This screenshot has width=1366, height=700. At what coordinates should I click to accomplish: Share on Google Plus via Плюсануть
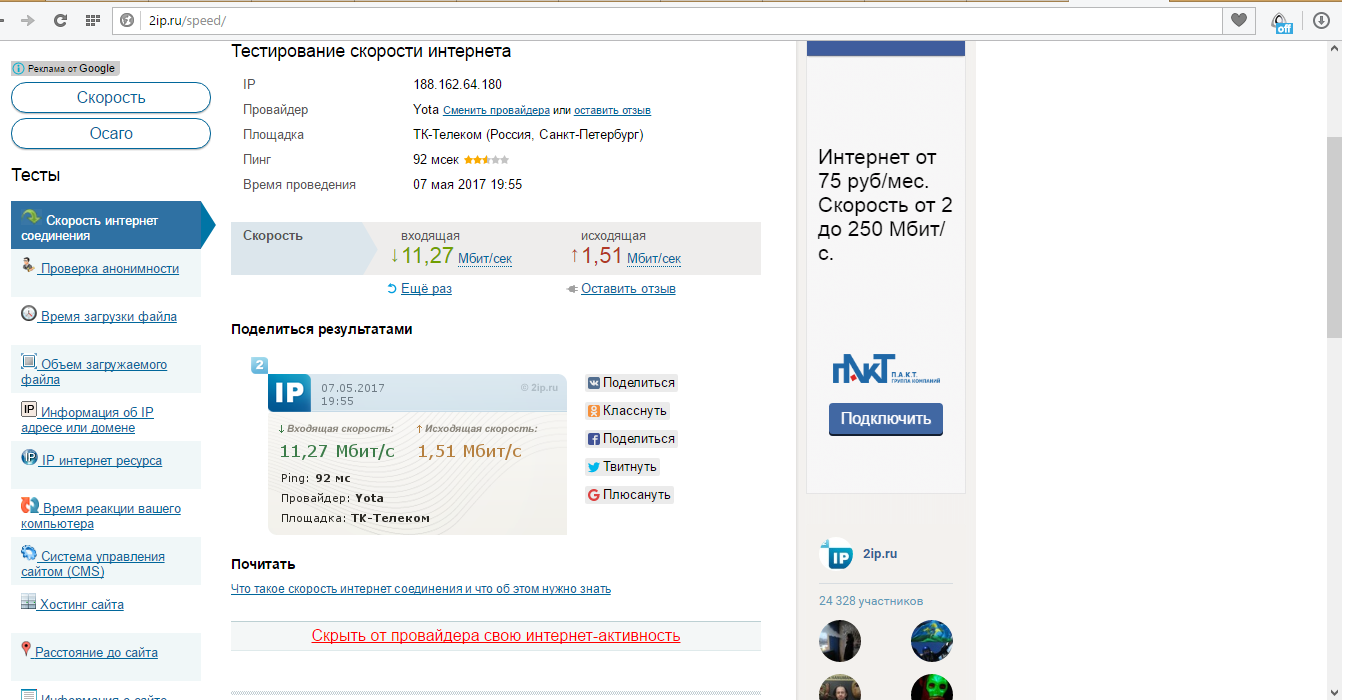point(629,495)
